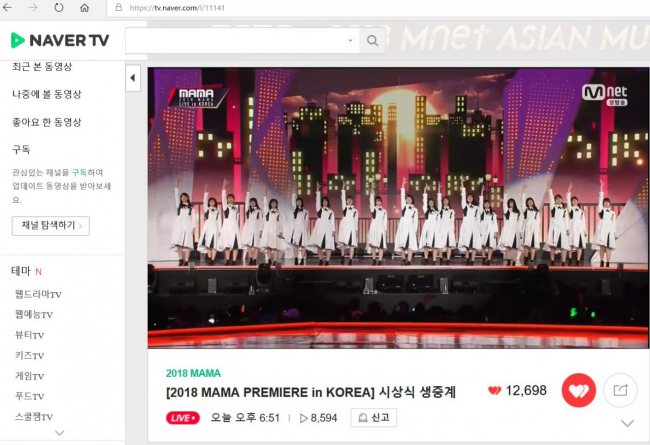Click the search input field
Screen dimensions: 650x445
[243, 41]
